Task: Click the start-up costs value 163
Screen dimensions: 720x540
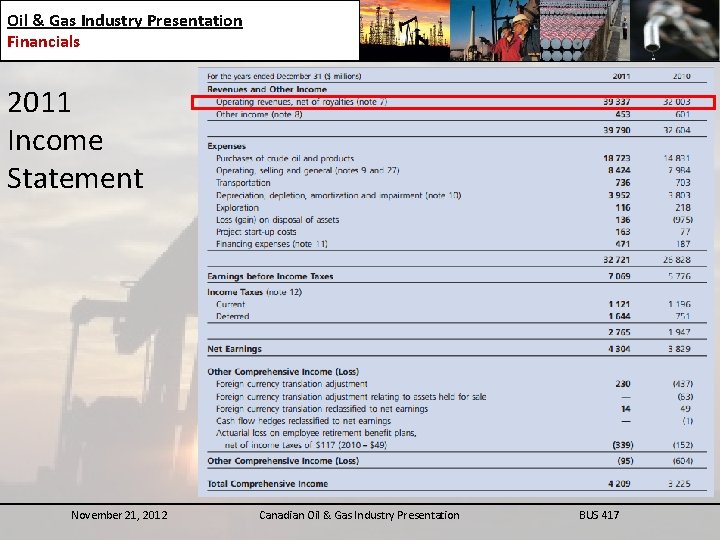Action: tap(623, 232)
